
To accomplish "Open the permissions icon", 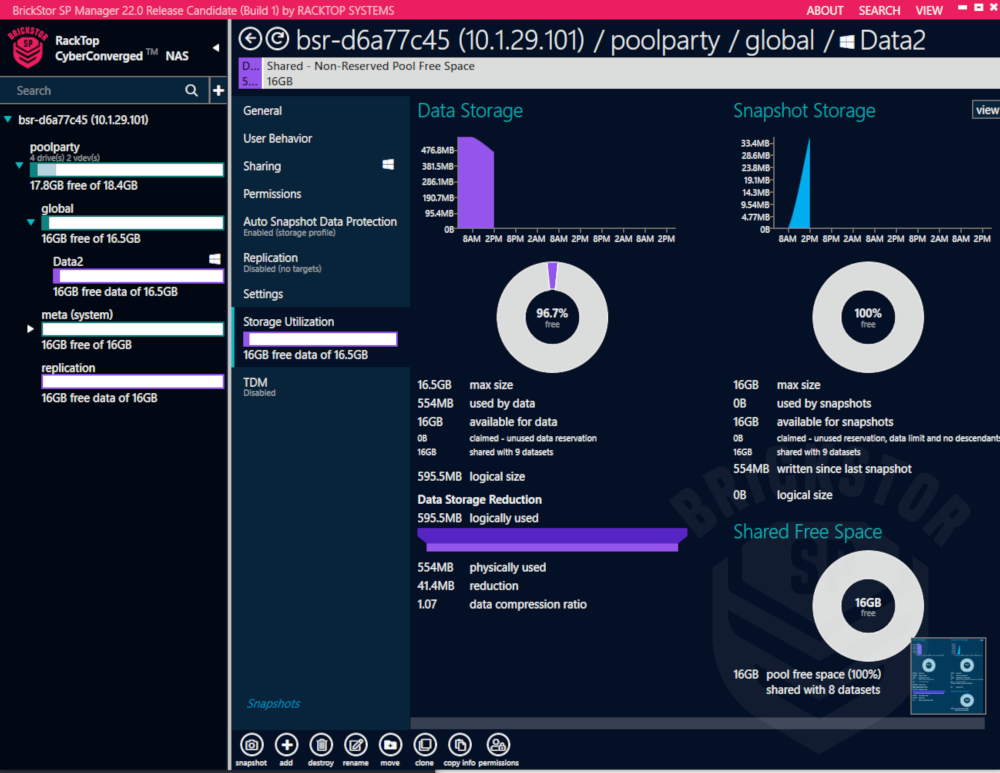I will pyautogui.click(x=496, y=746).
